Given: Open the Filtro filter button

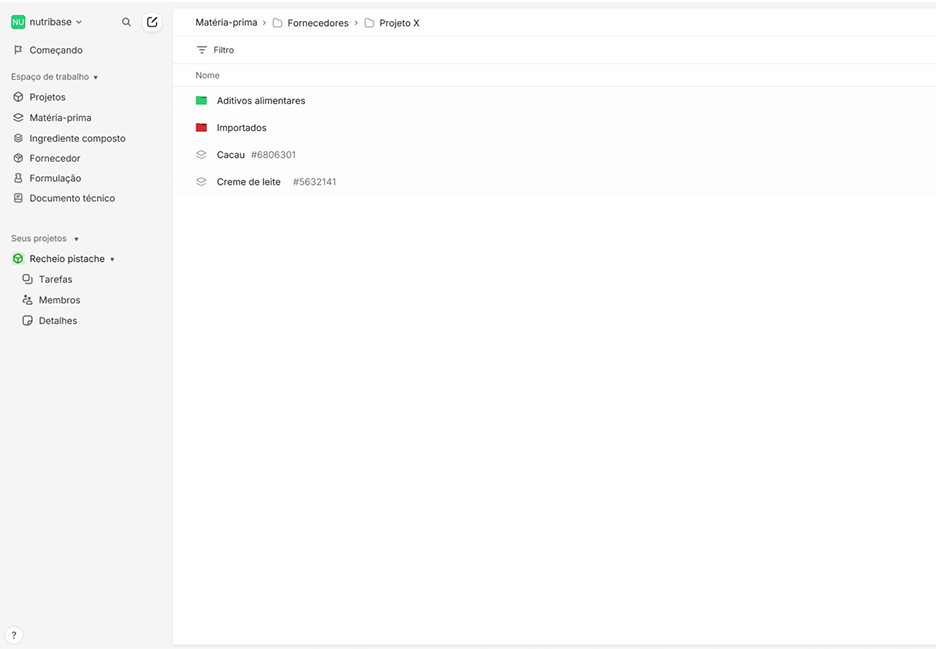Looking at the screenshot, I should coord(215,50).
